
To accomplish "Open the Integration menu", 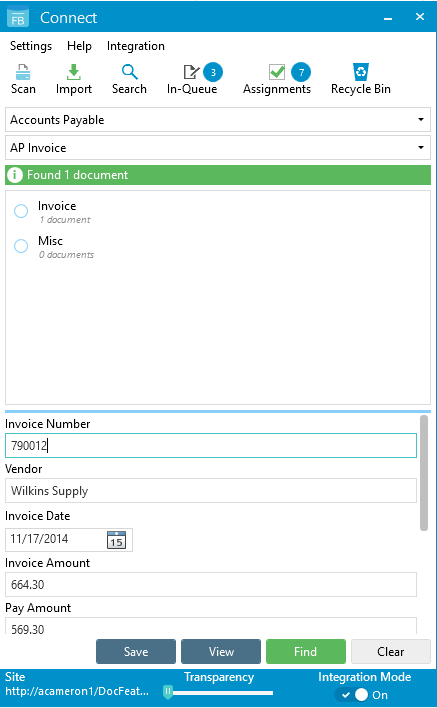I will pyautogui.click(x=135, y=46).
